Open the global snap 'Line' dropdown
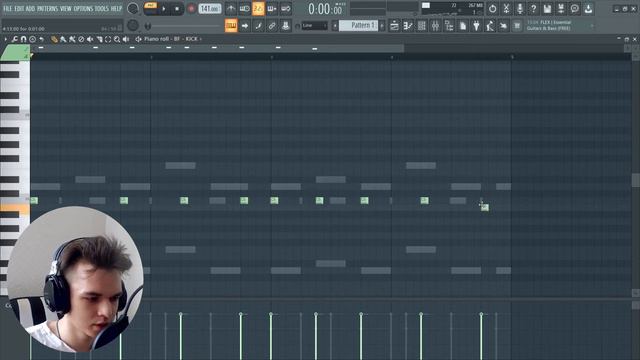 tap(314, 26)
